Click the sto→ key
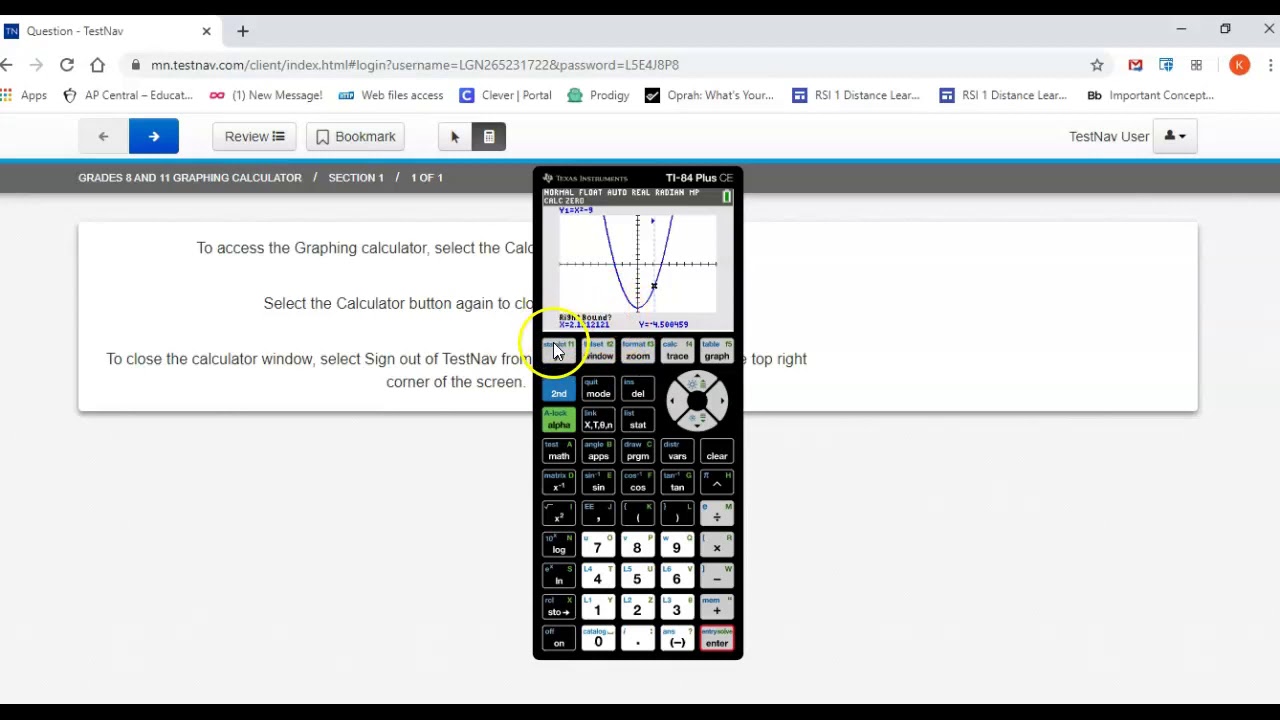This screenshot has height=720, width=1280. (558, 606)
